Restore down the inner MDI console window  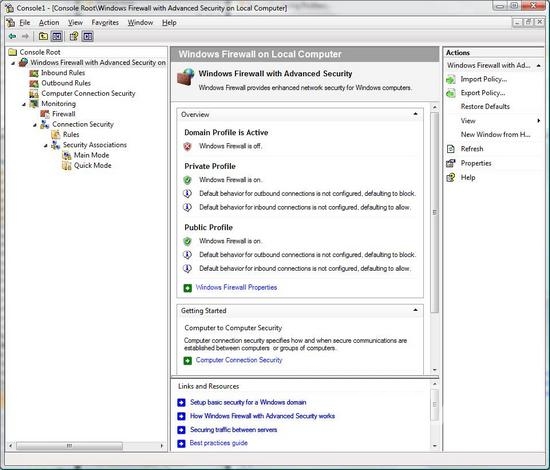tap(528, 22)
